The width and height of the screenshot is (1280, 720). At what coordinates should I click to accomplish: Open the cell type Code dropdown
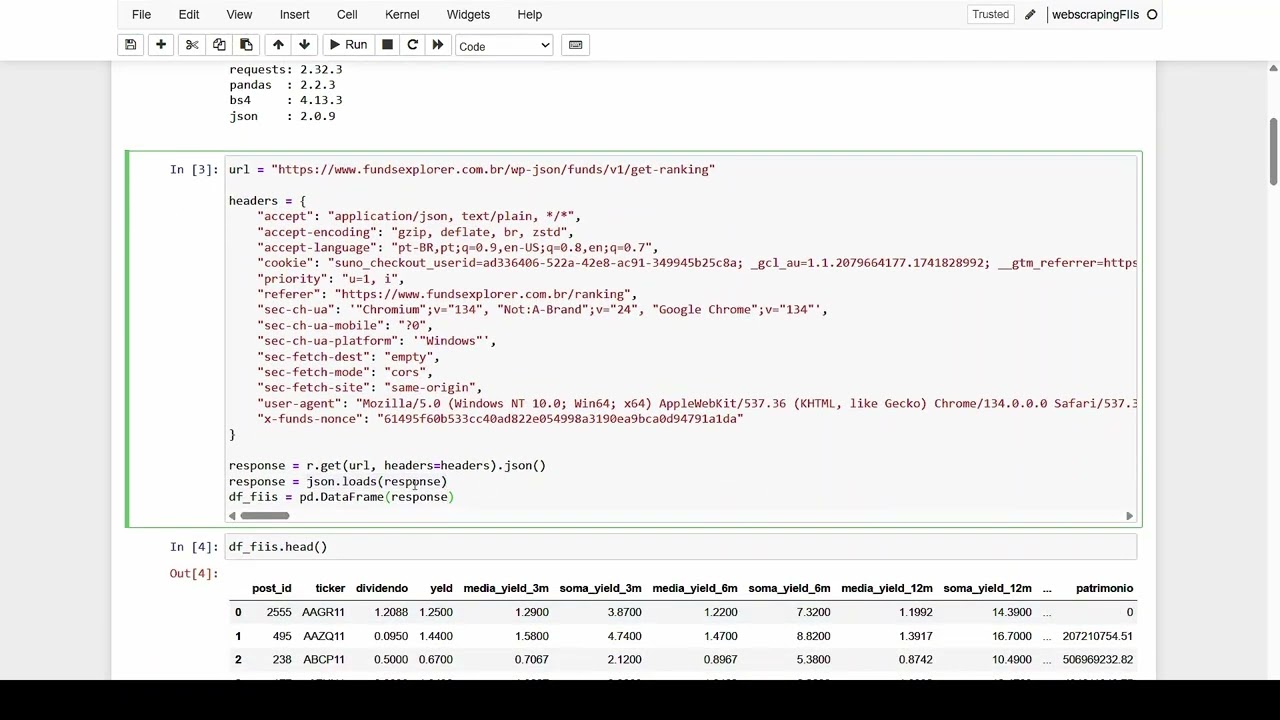pos(504,46)
